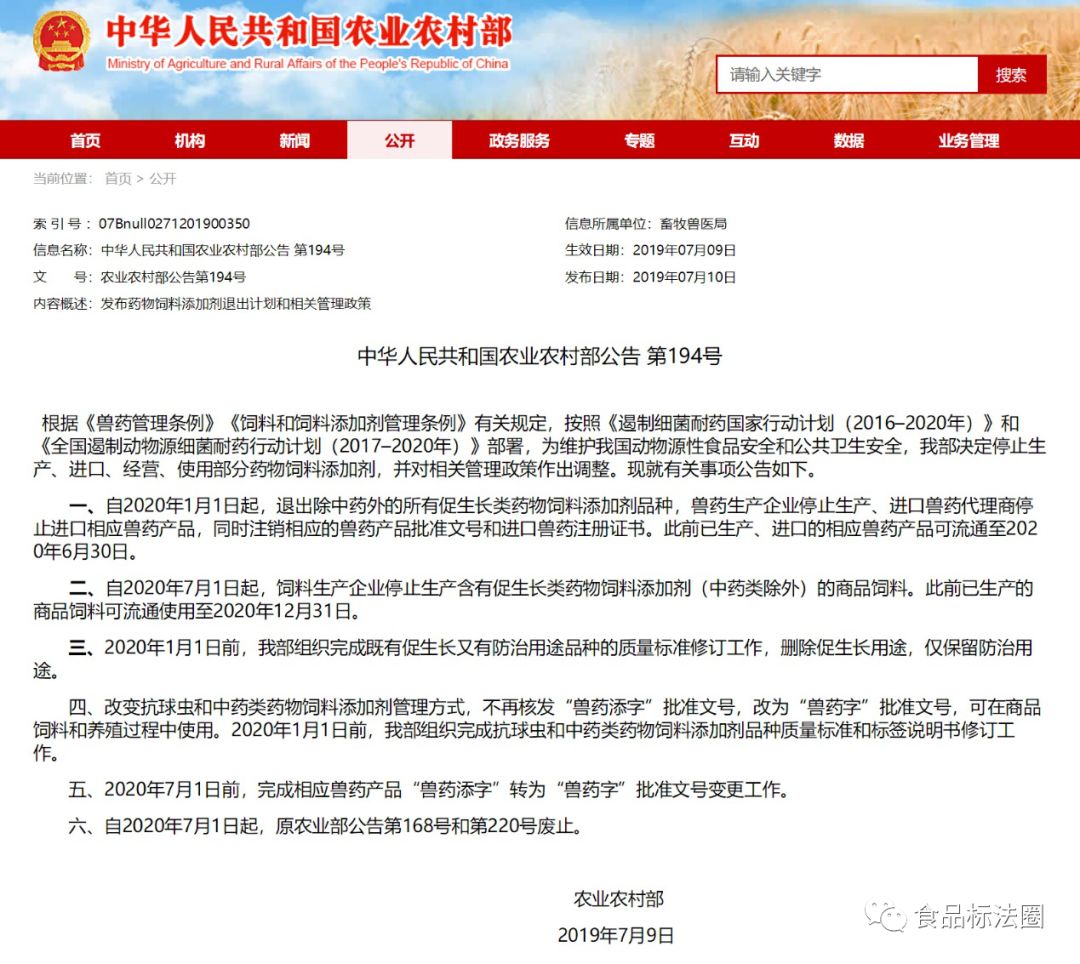Open the 政务服务 navigation tab
The image size is (1080, 964).
[519, 140]
